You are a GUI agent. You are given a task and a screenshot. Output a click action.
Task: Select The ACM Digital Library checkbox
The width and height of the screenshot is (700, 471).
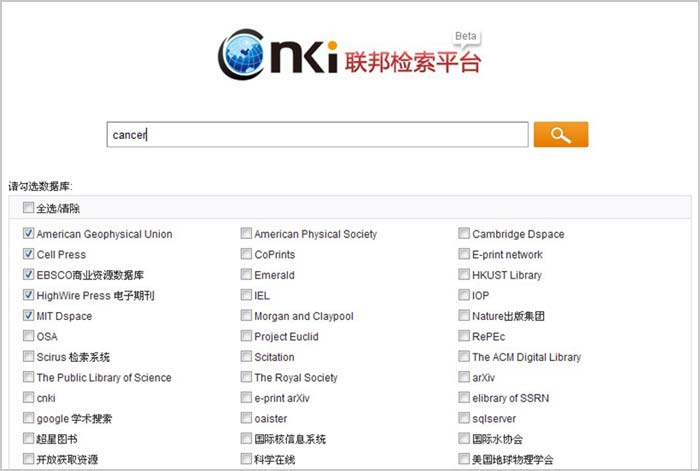click(464, 356)
